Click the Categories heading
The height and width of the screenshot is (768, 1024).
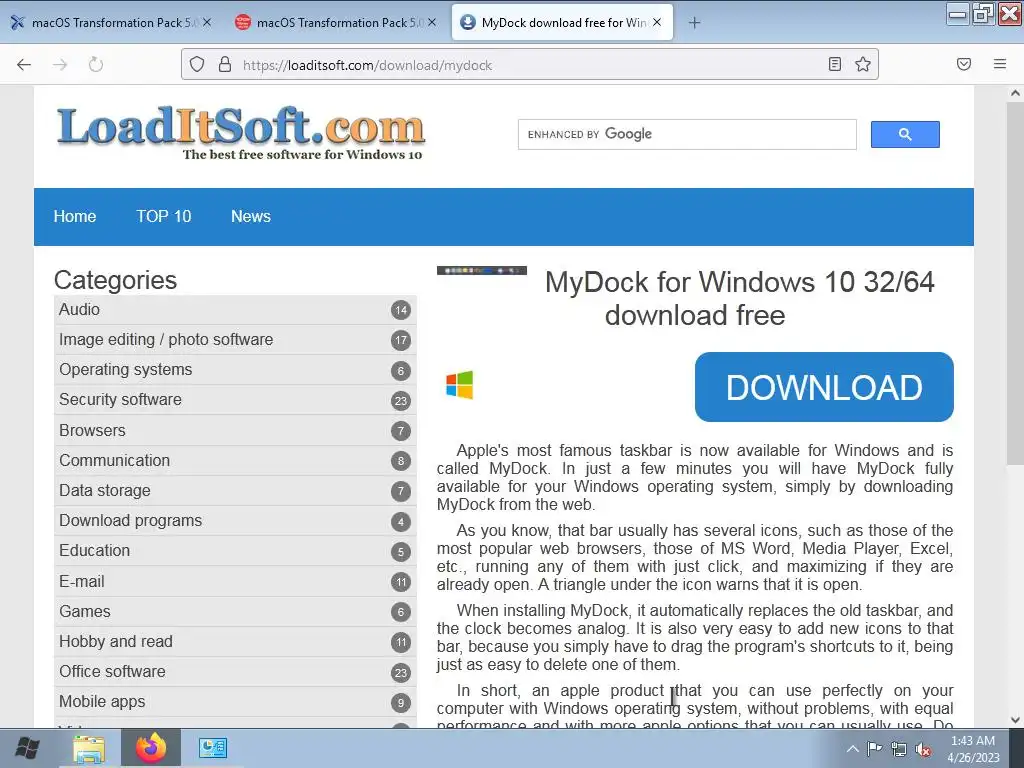116,280
